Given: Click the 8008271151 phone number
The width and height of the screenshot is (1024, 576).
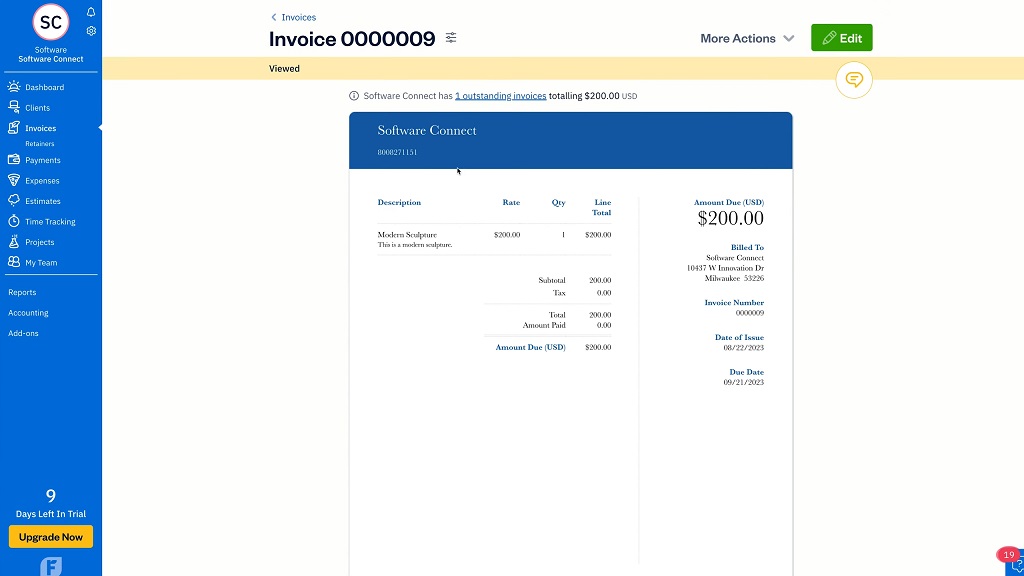Looking at the screenshot, I should (397, 152).
